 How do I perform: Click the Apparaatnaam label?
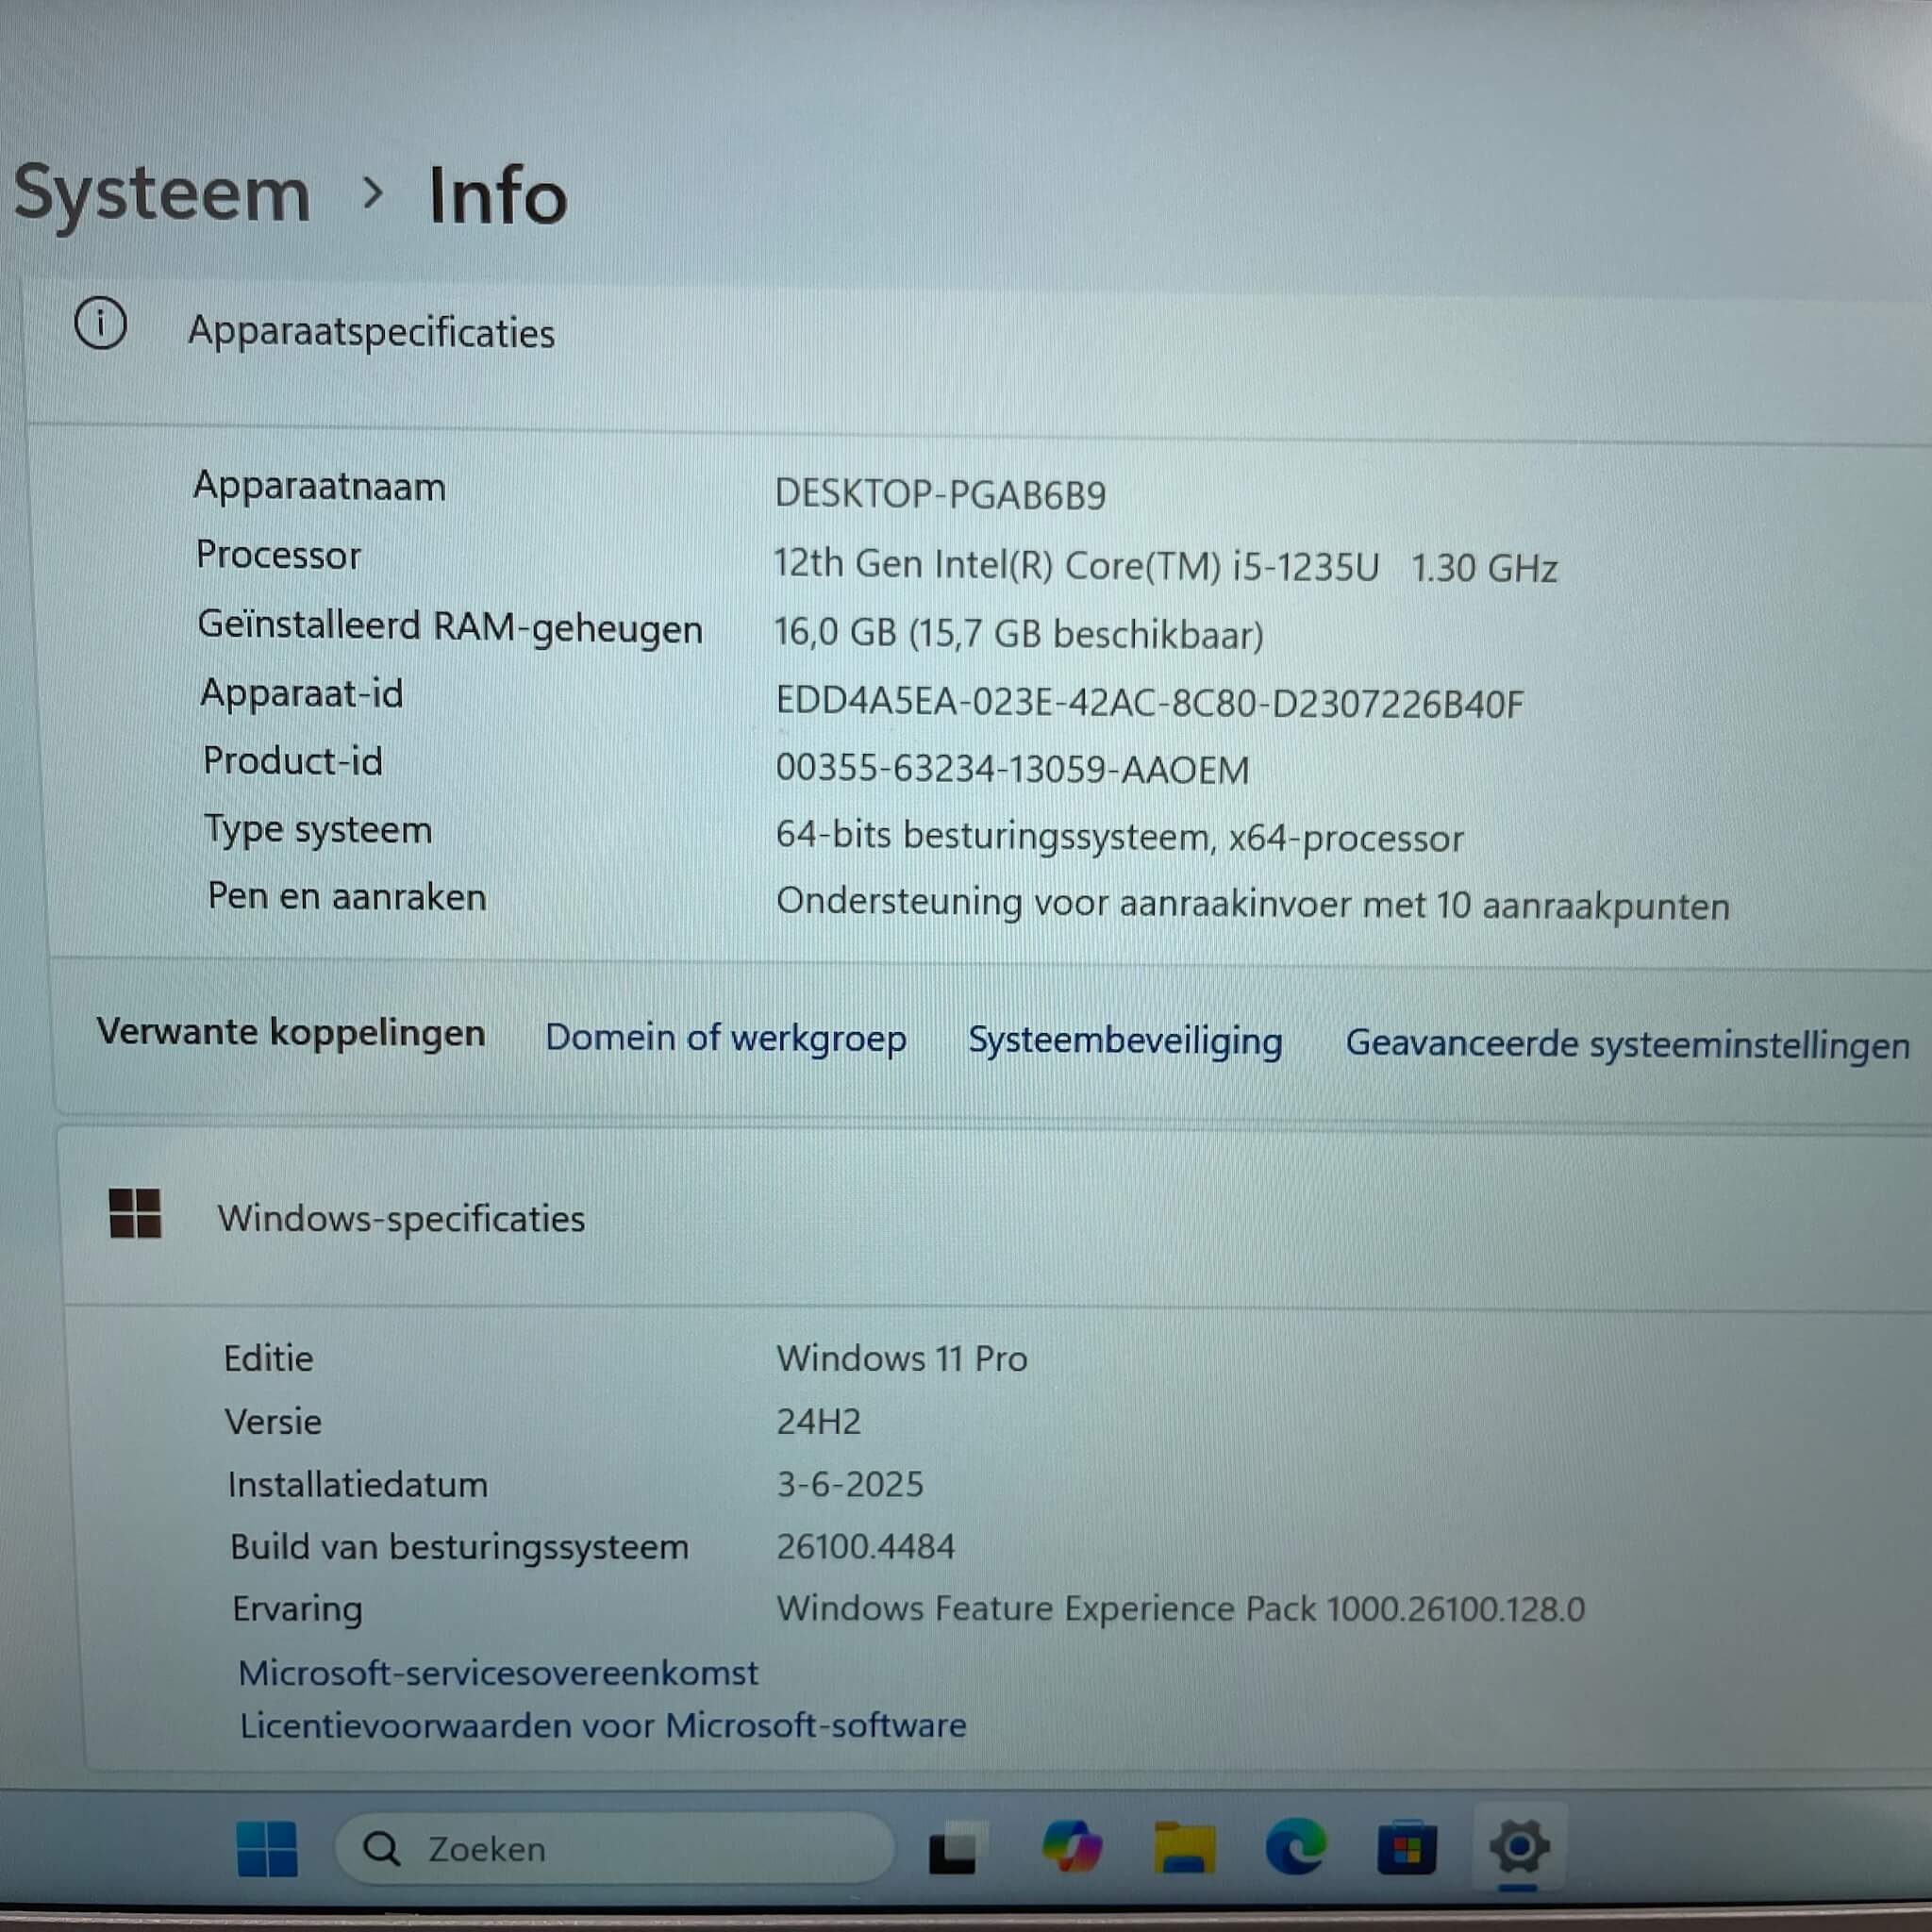[319, 487]
